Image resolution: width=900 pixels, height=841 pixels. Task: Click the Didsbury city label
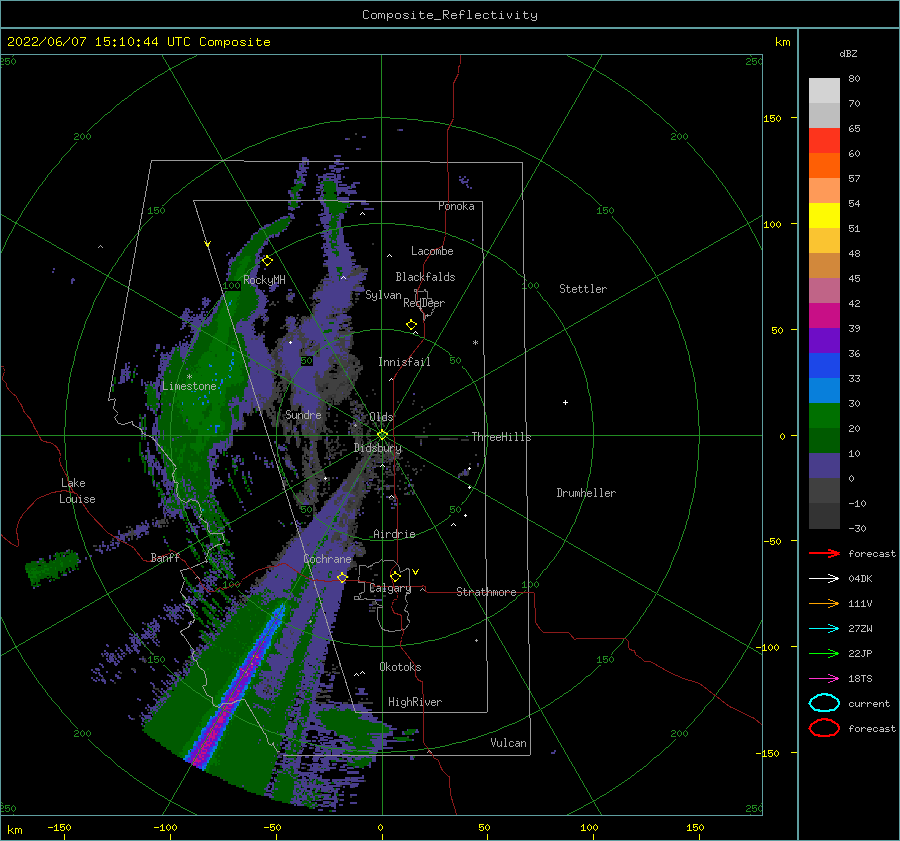(378, 448)
